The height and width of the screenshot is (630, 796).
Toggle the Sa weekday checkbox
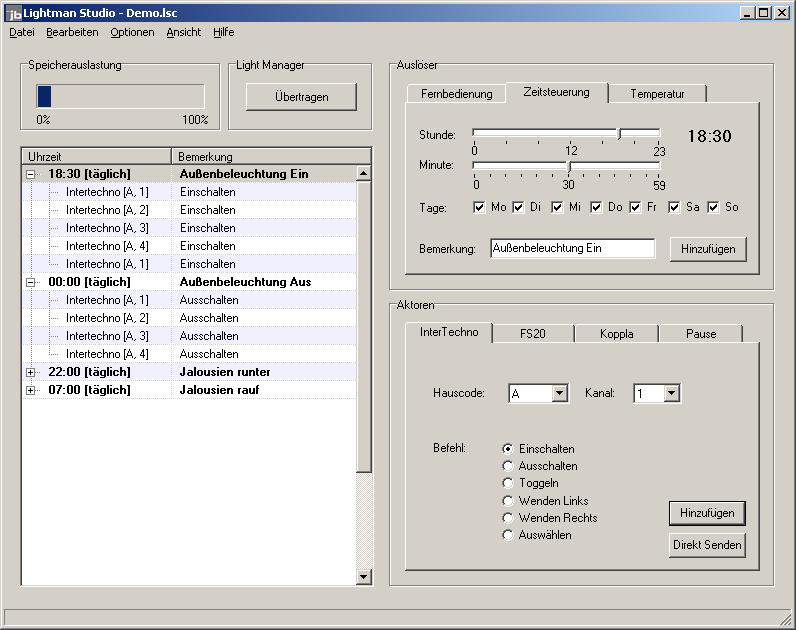click(x=675, y=207)
